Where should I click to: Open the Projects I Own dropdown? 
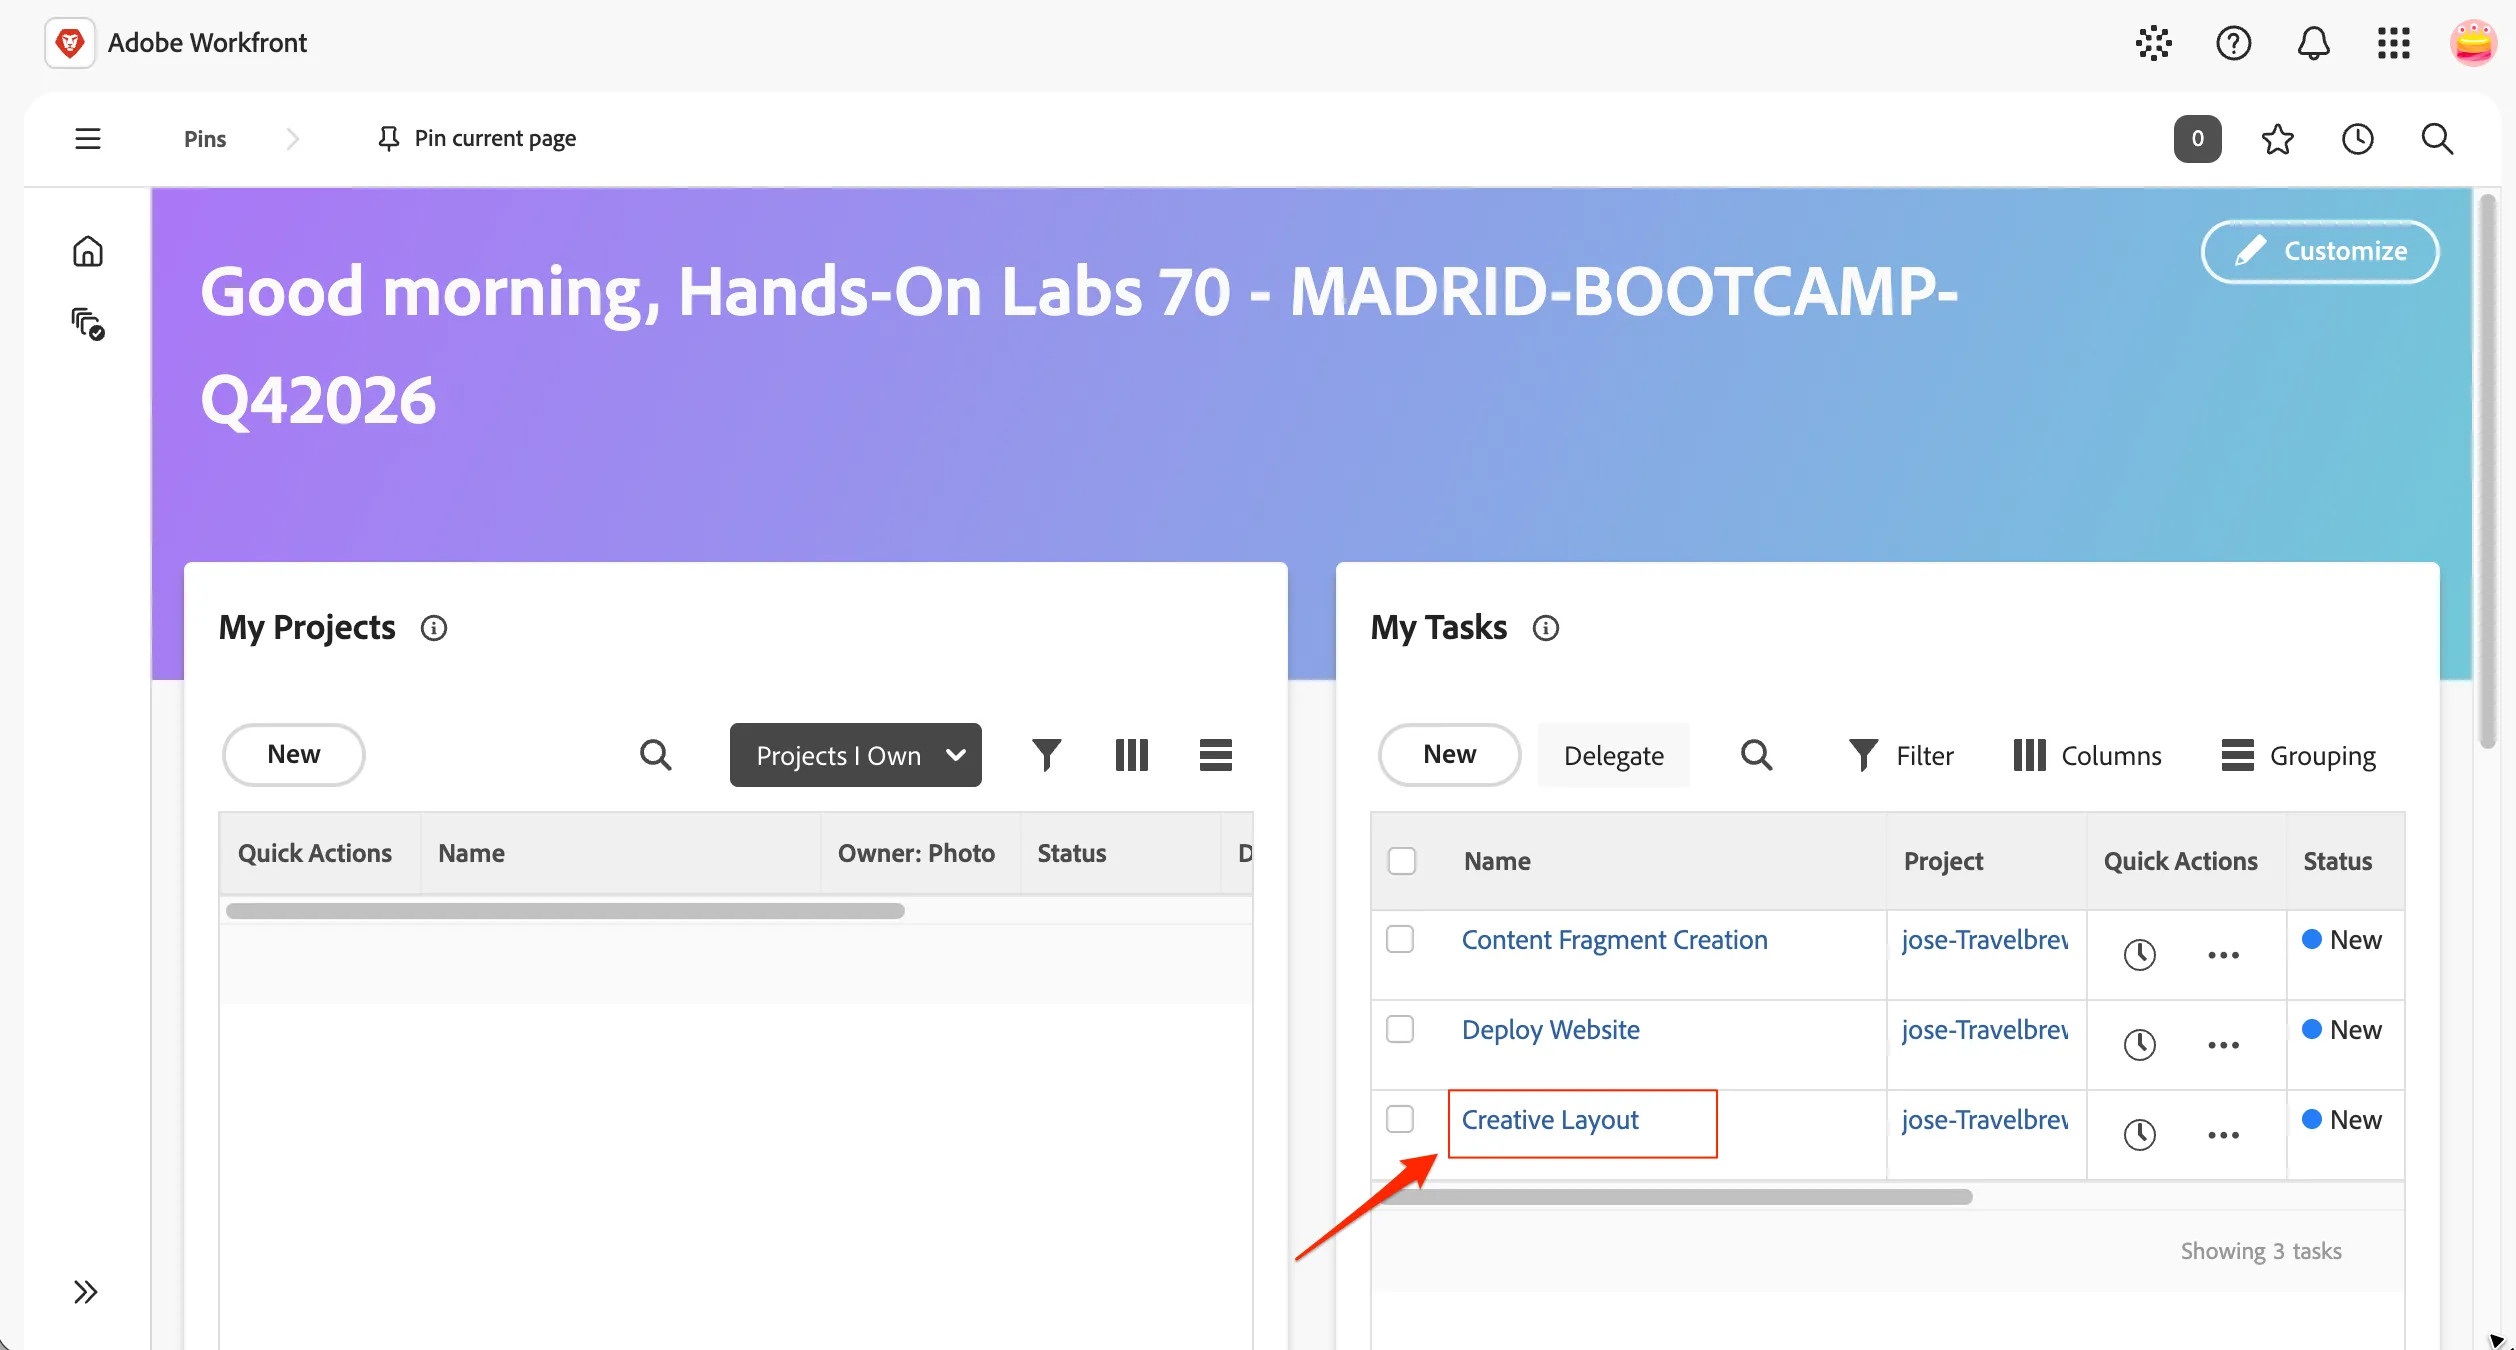coord(855,755)
